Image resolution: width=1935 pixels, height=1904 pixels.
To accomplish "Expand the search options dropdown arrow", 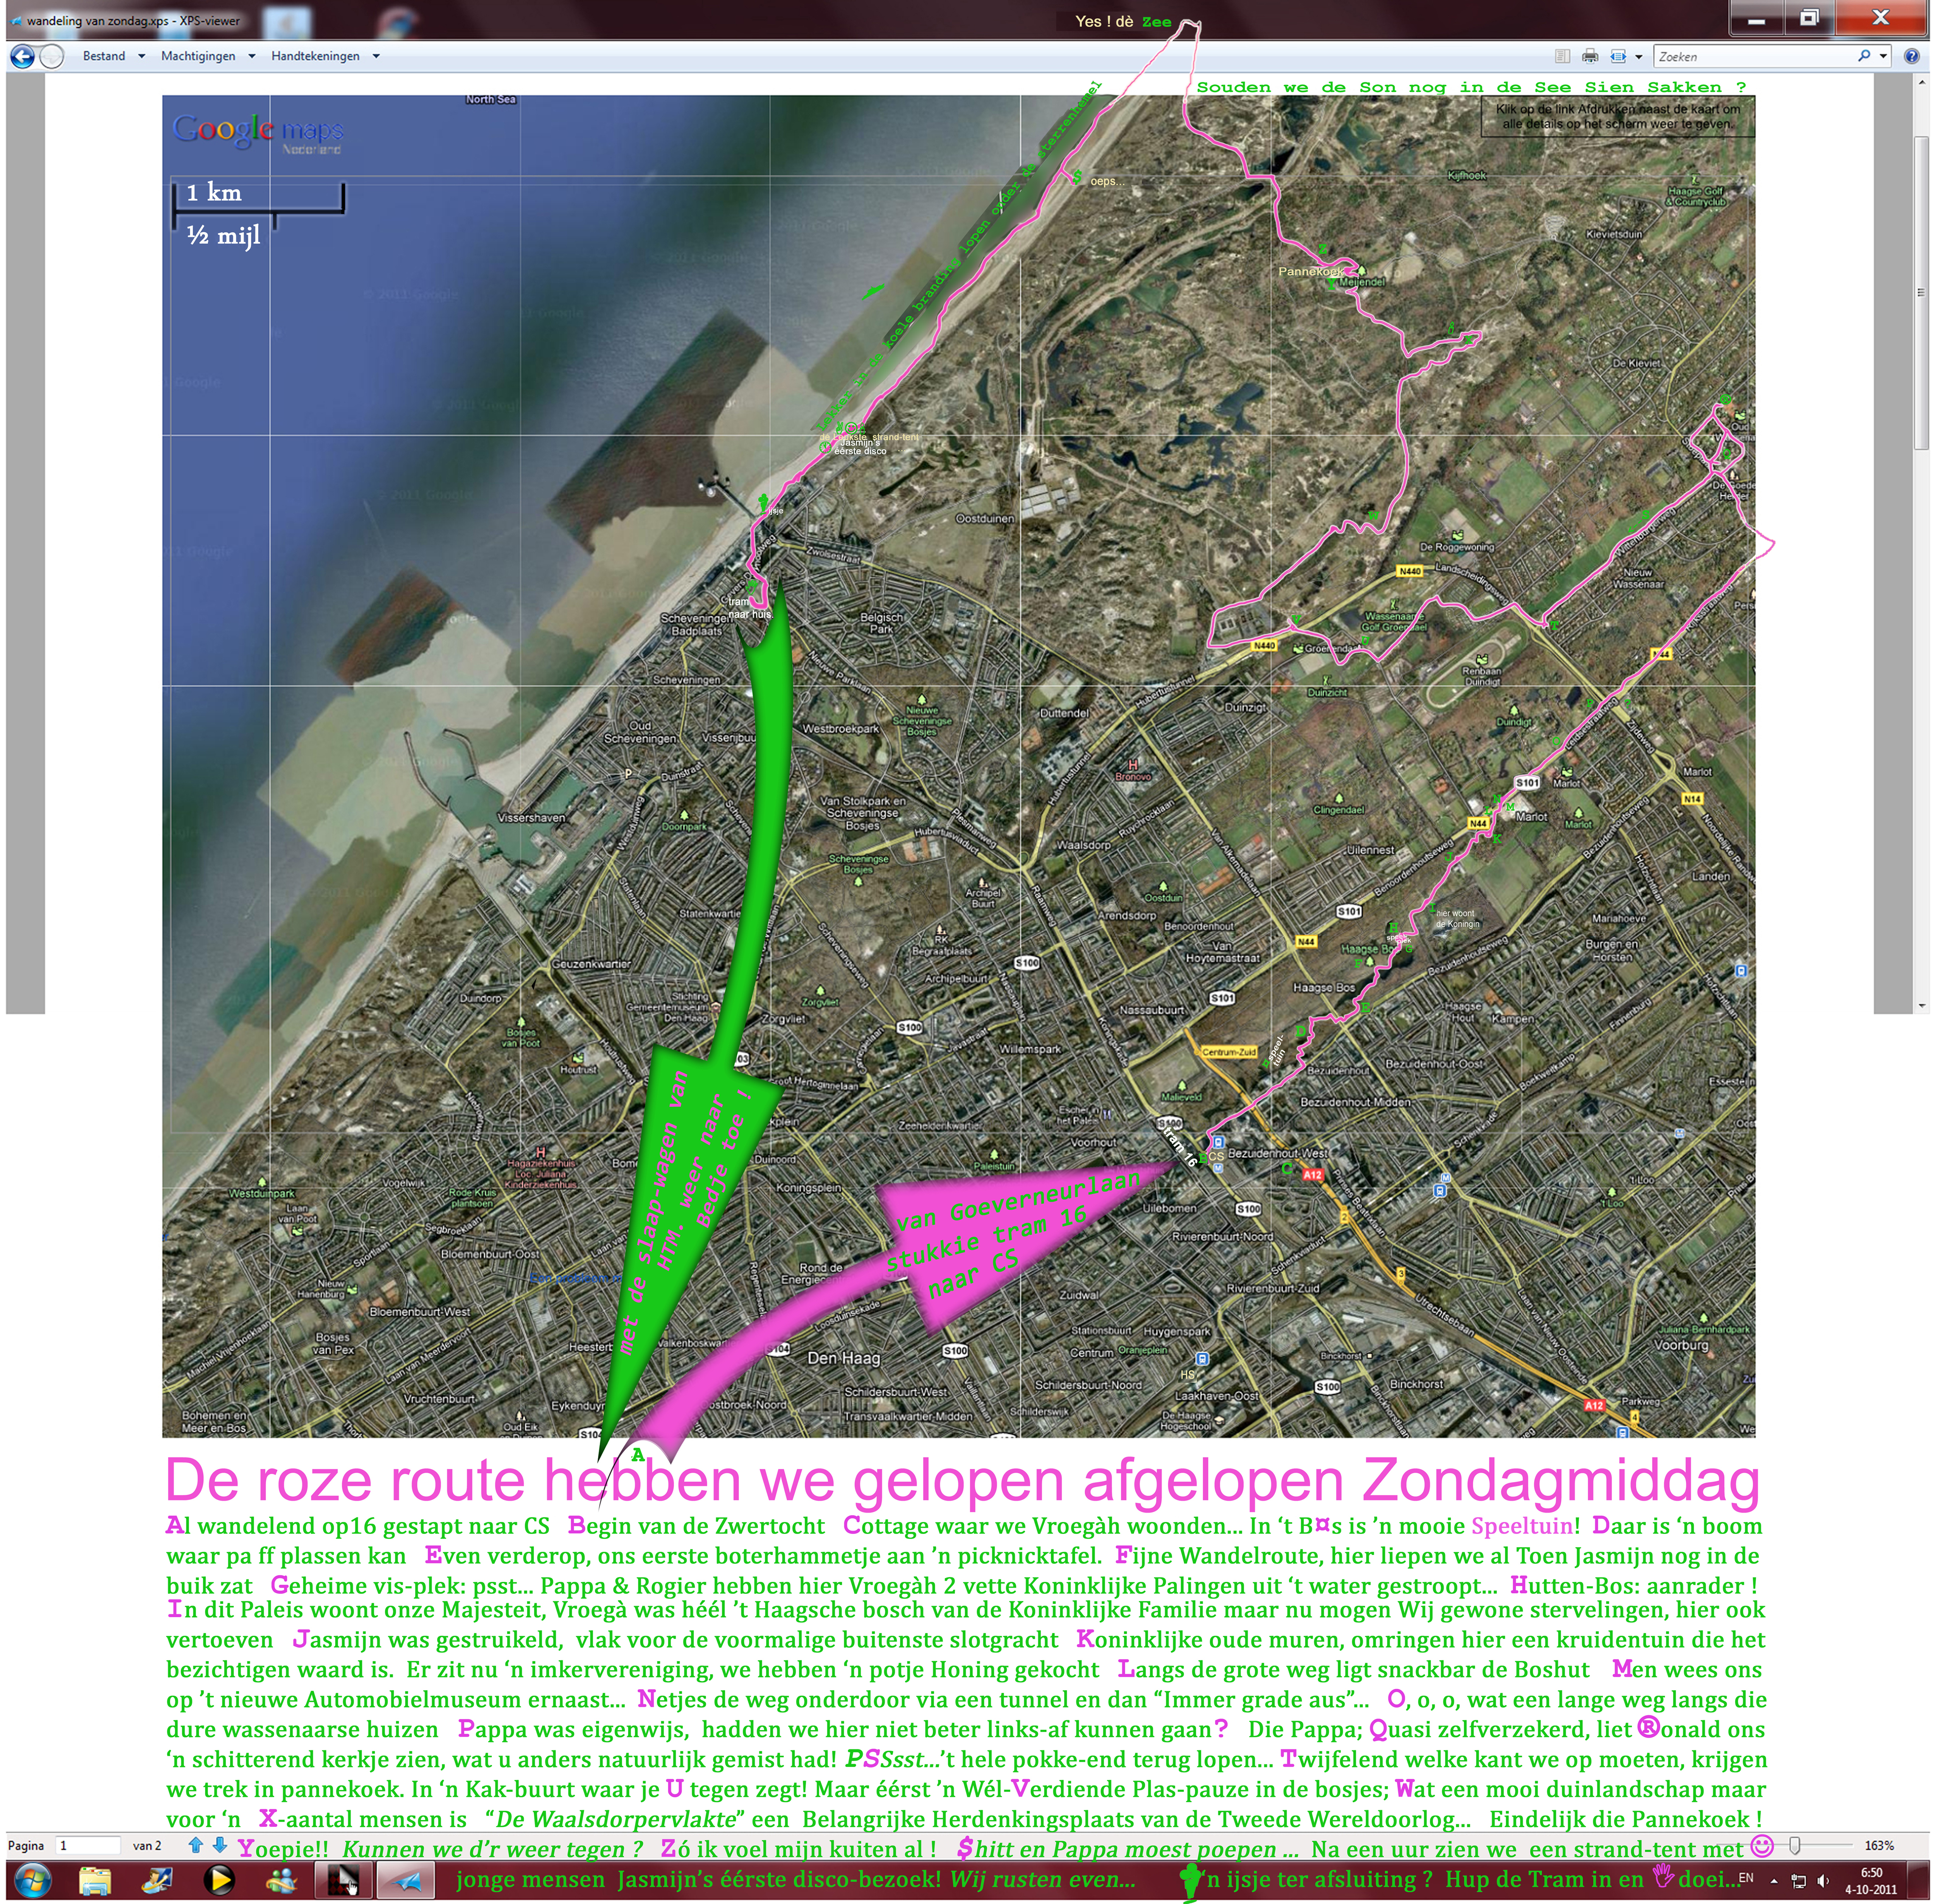I will point(1883,57).
